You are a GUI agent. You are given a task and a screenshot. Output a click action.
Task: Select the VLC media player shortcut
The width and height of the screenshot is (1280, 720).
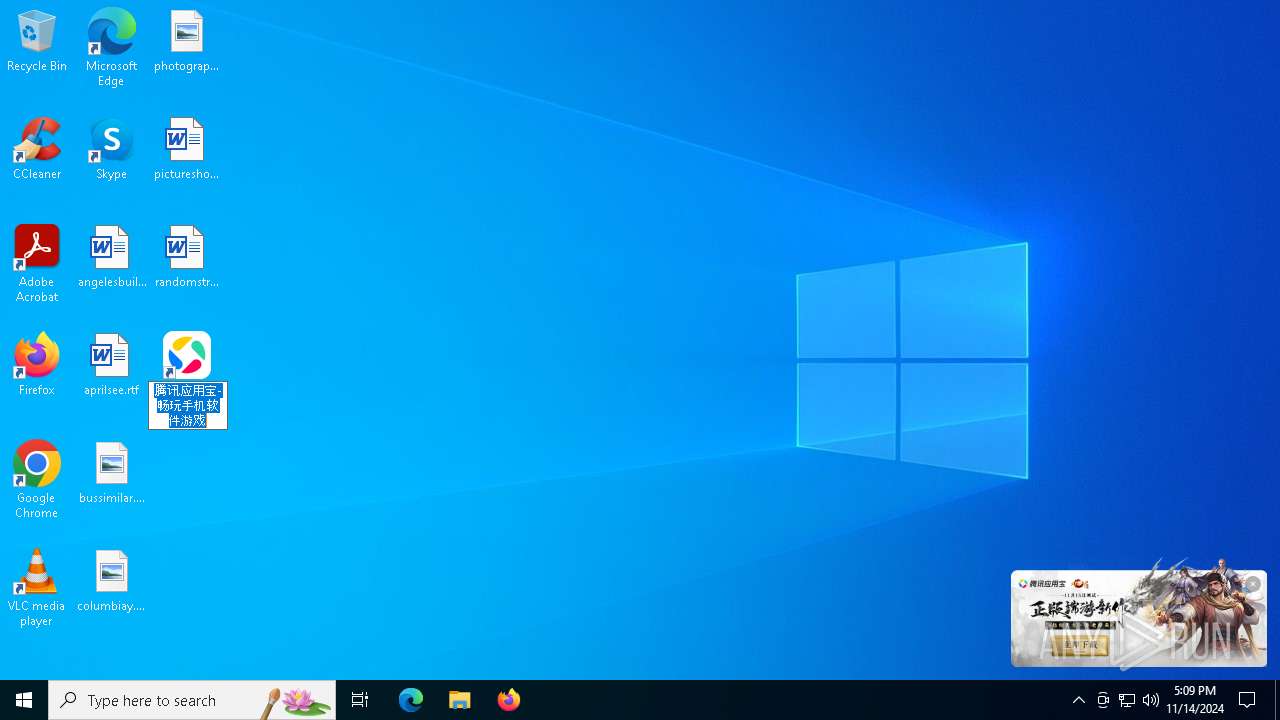[37, 588]
